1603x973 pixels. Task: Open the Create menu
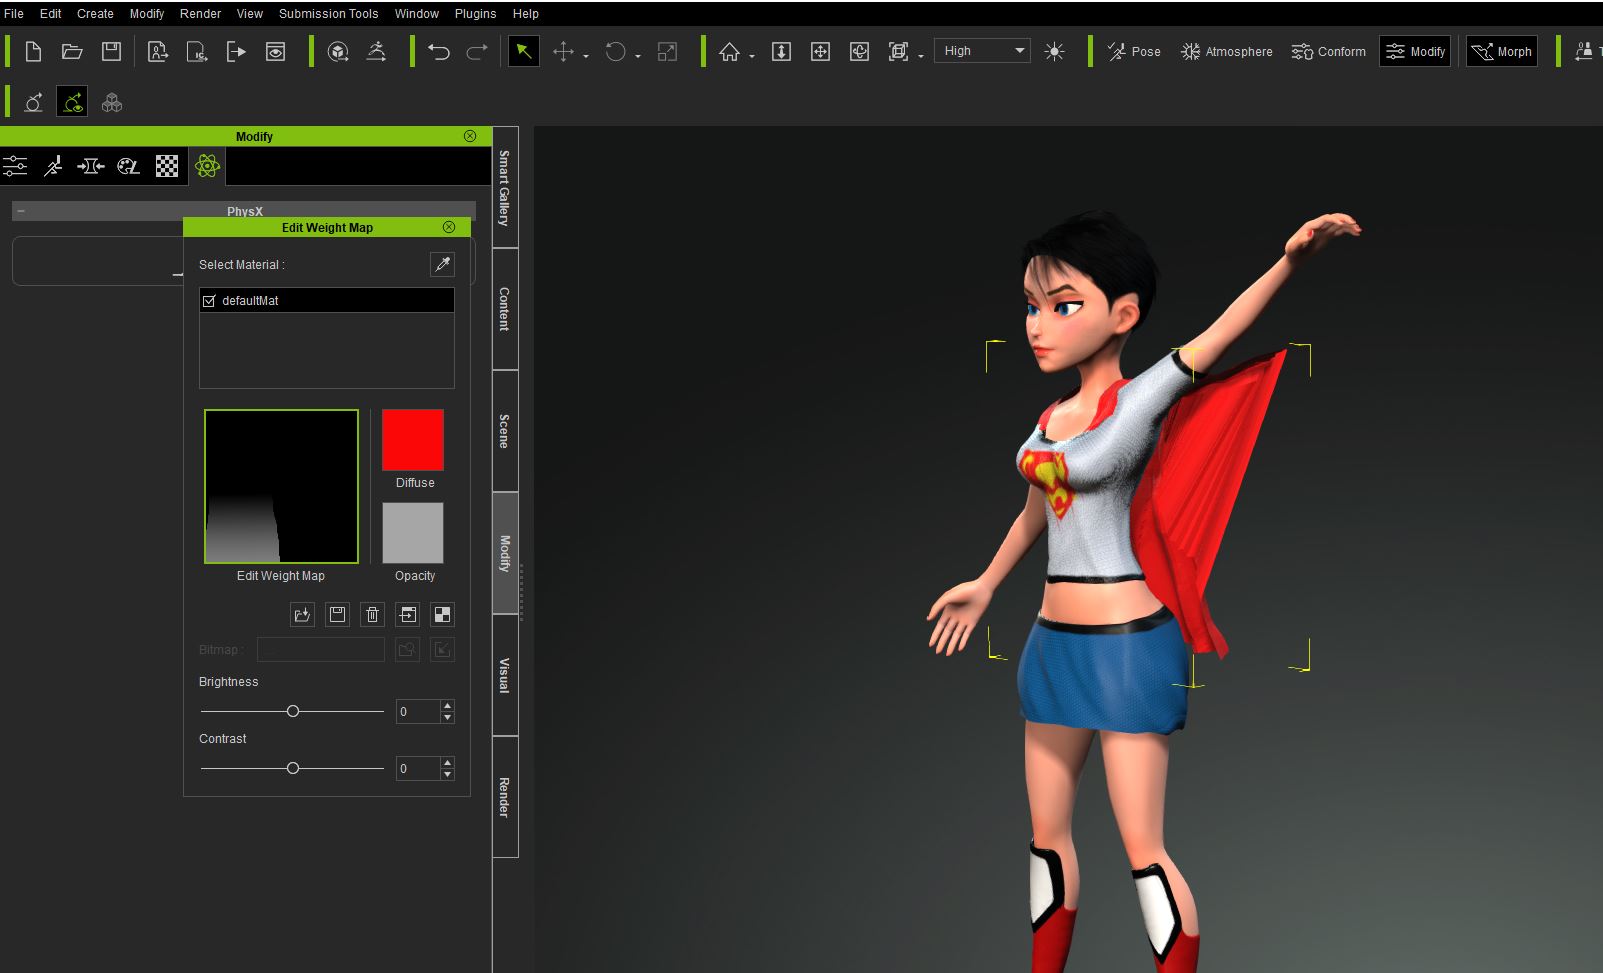(95, 14)
